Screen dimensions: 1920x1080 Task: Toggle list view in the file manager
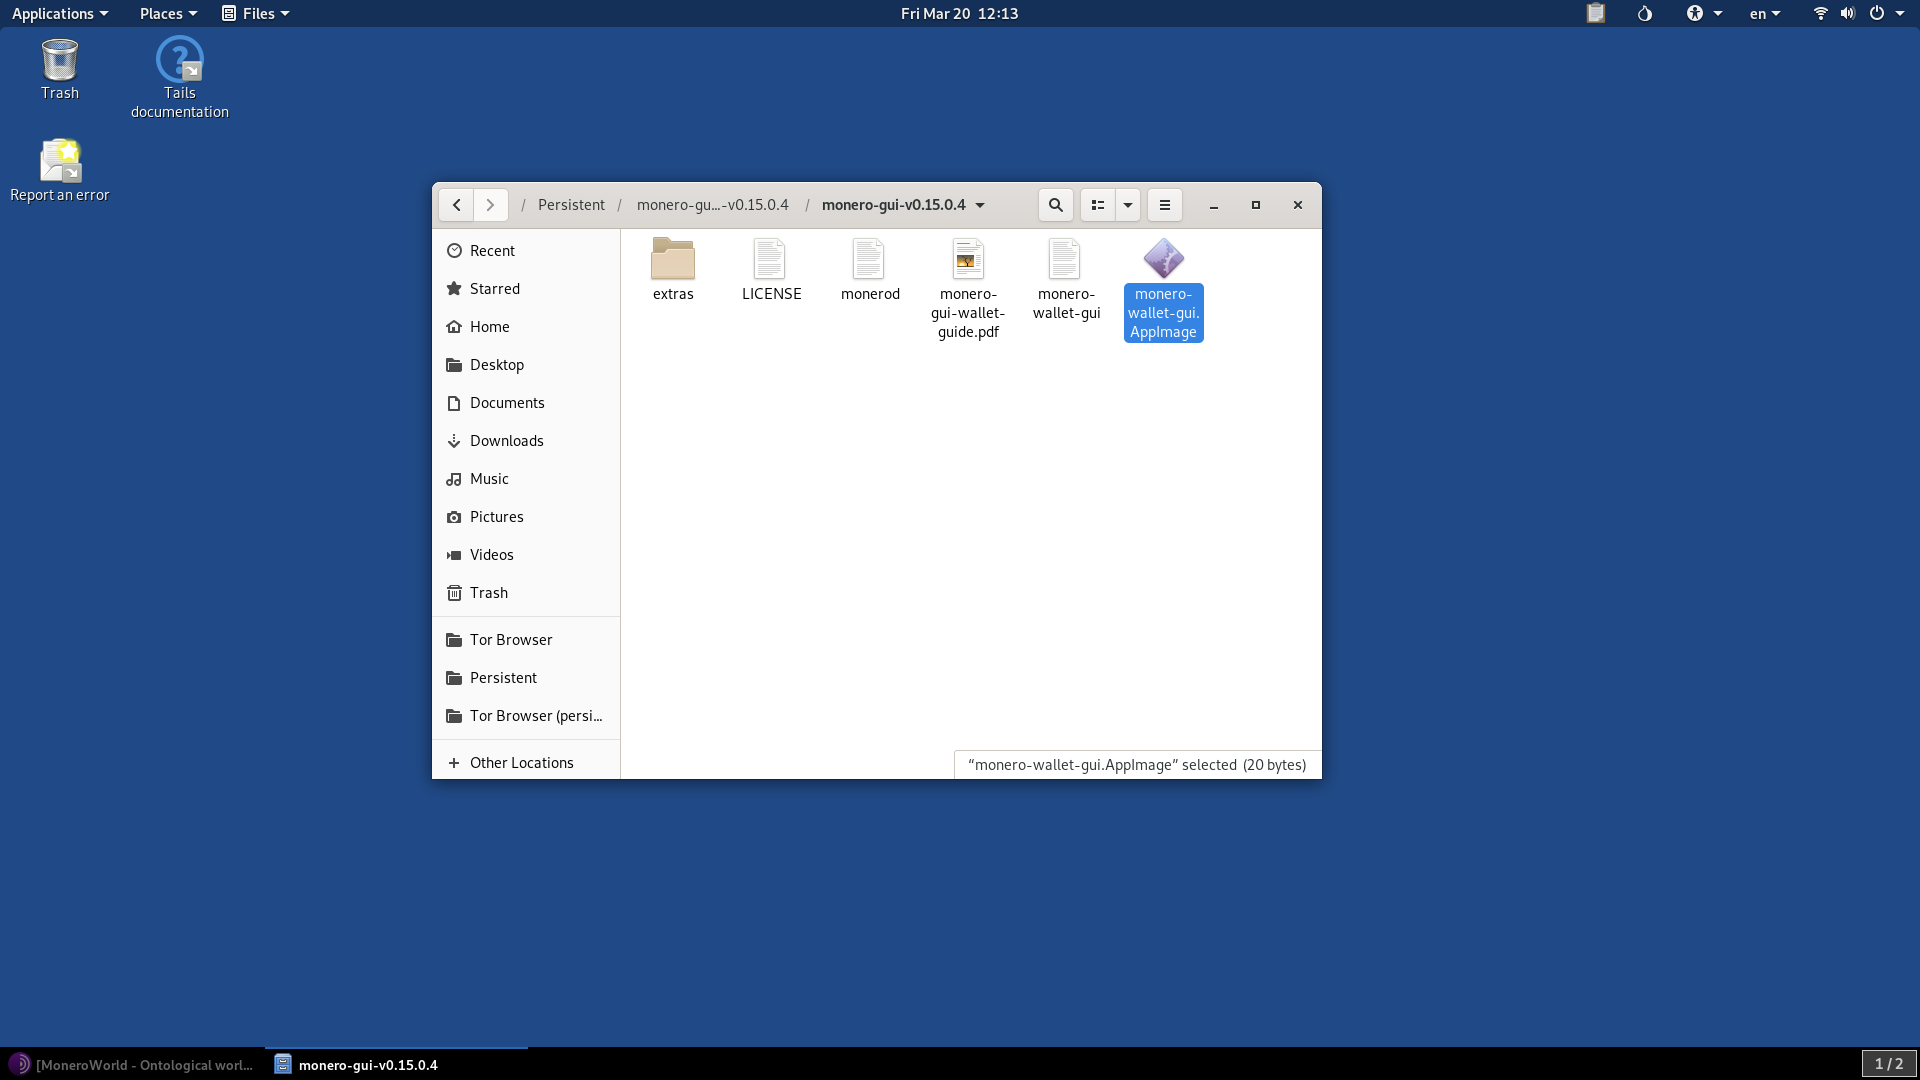tap(1097, 204)
